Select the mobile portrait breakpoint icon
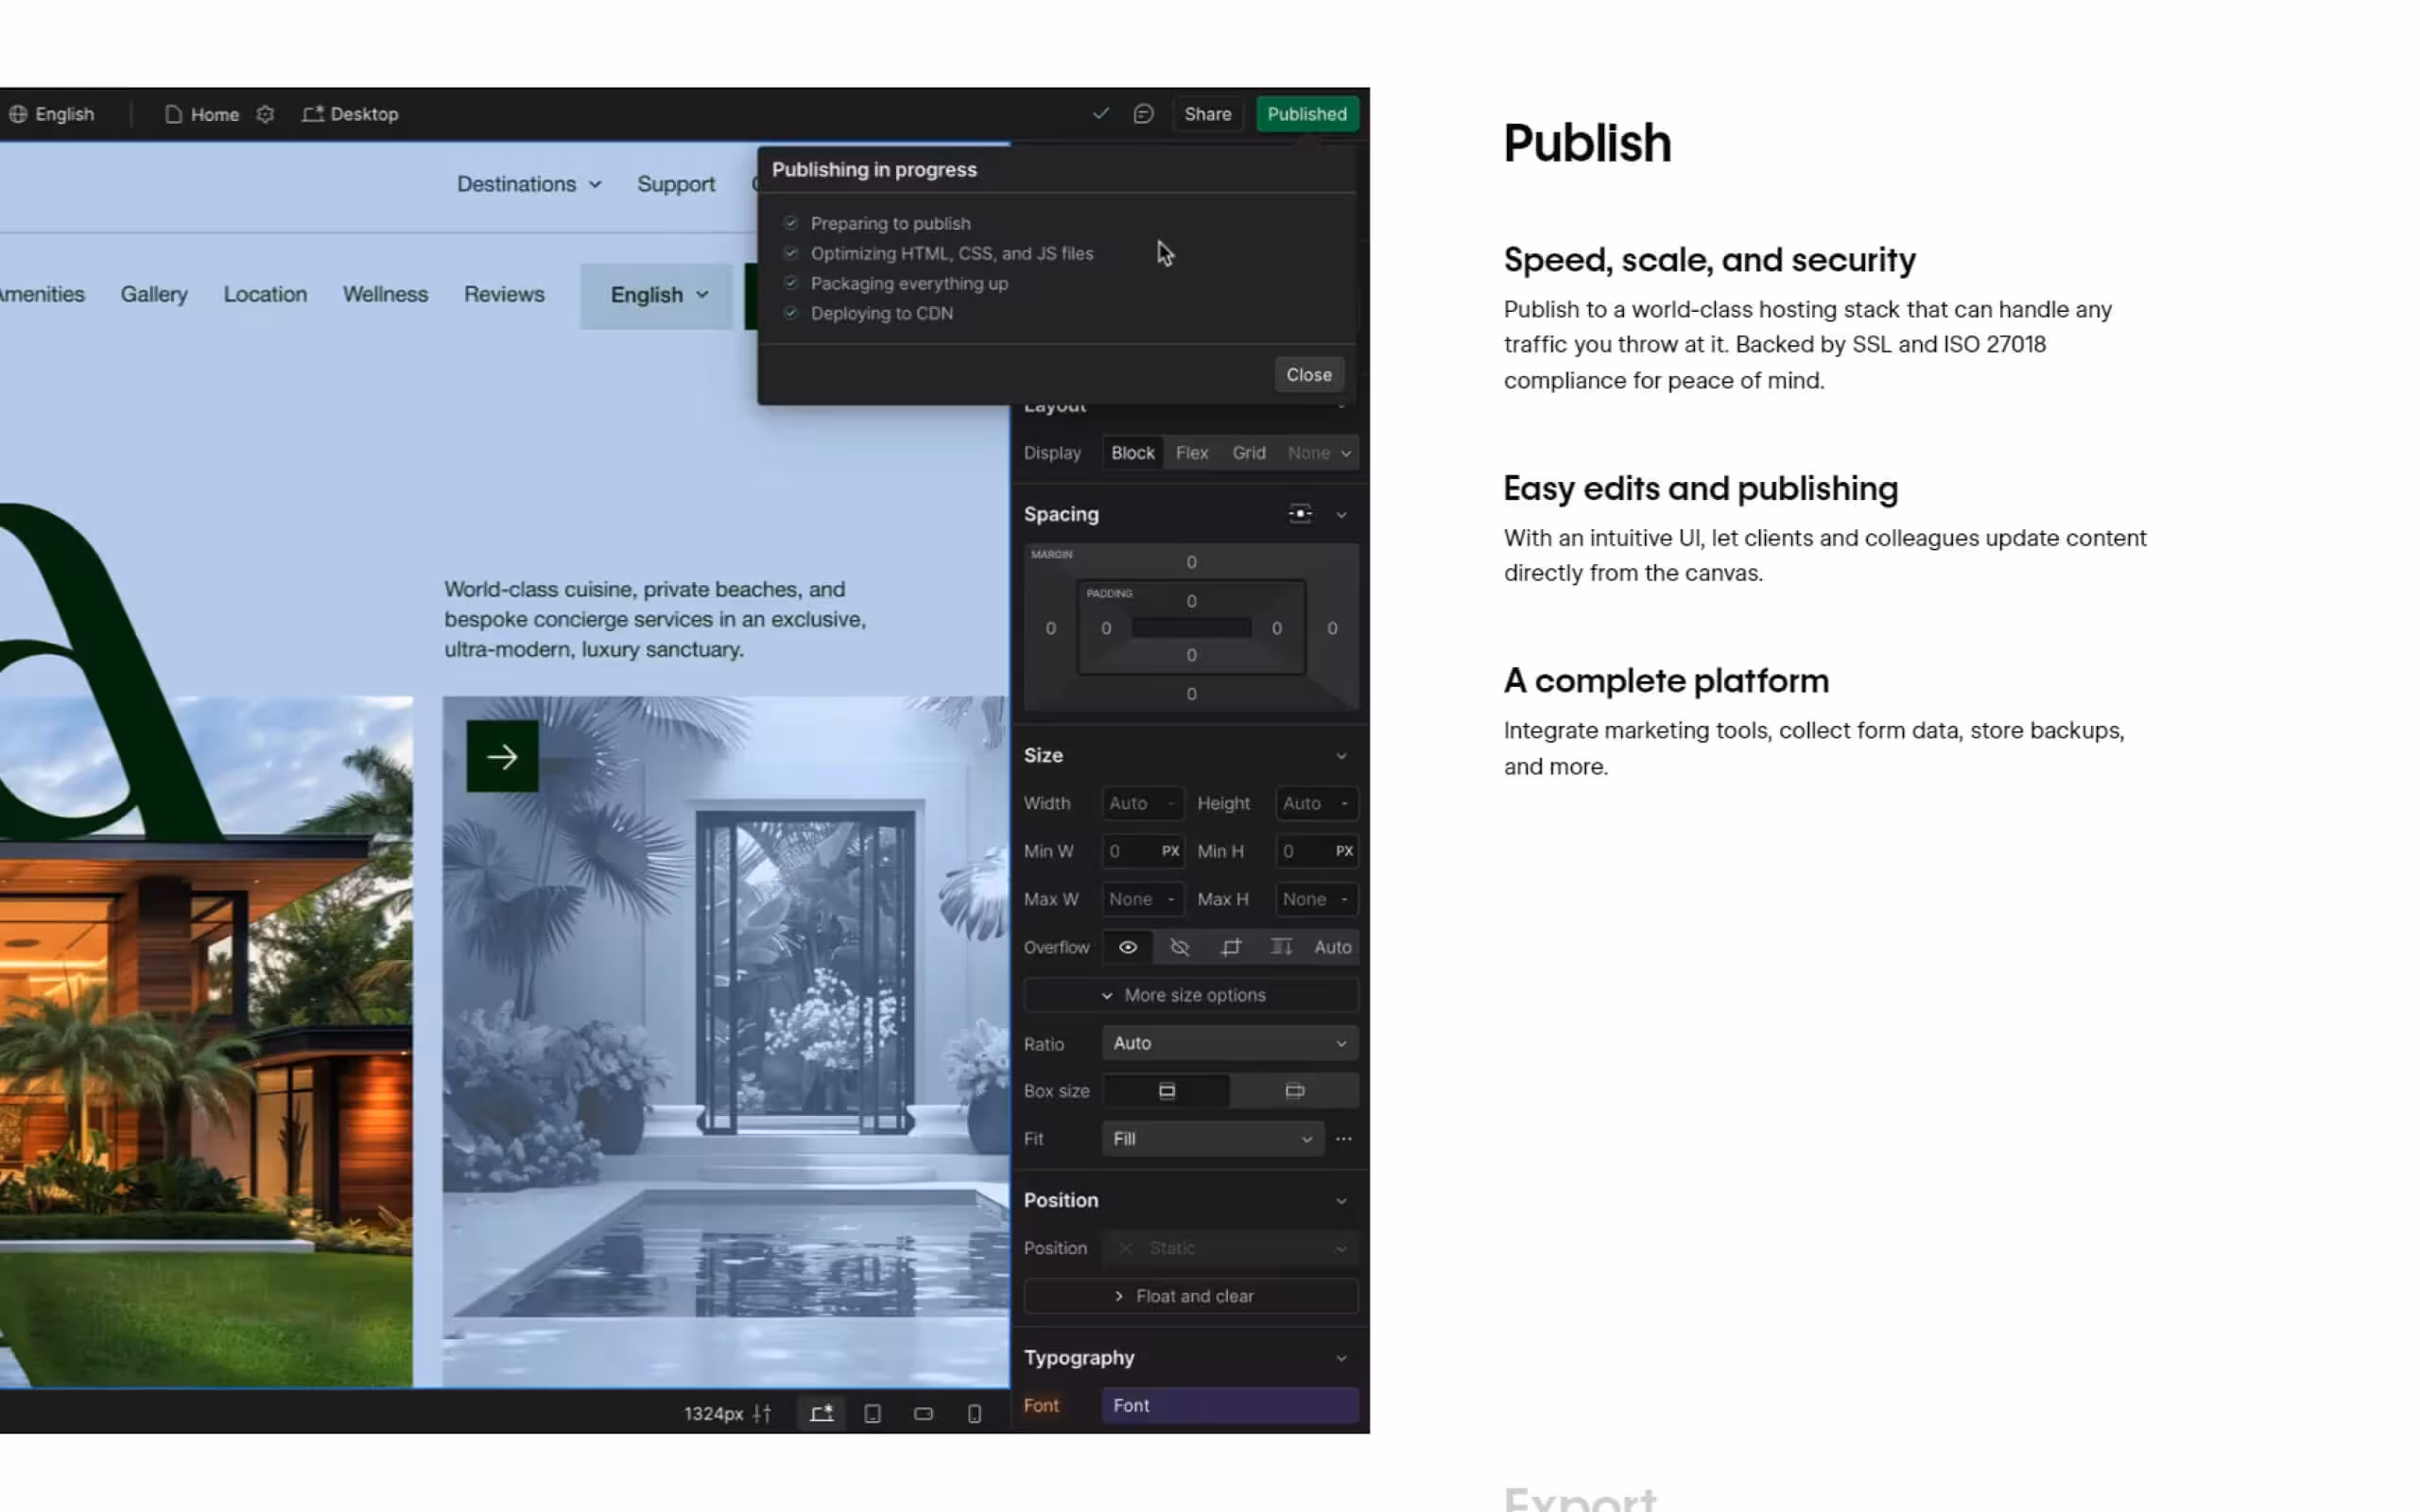Viewport: 2420px width, 1512px height. [974, 1413]
